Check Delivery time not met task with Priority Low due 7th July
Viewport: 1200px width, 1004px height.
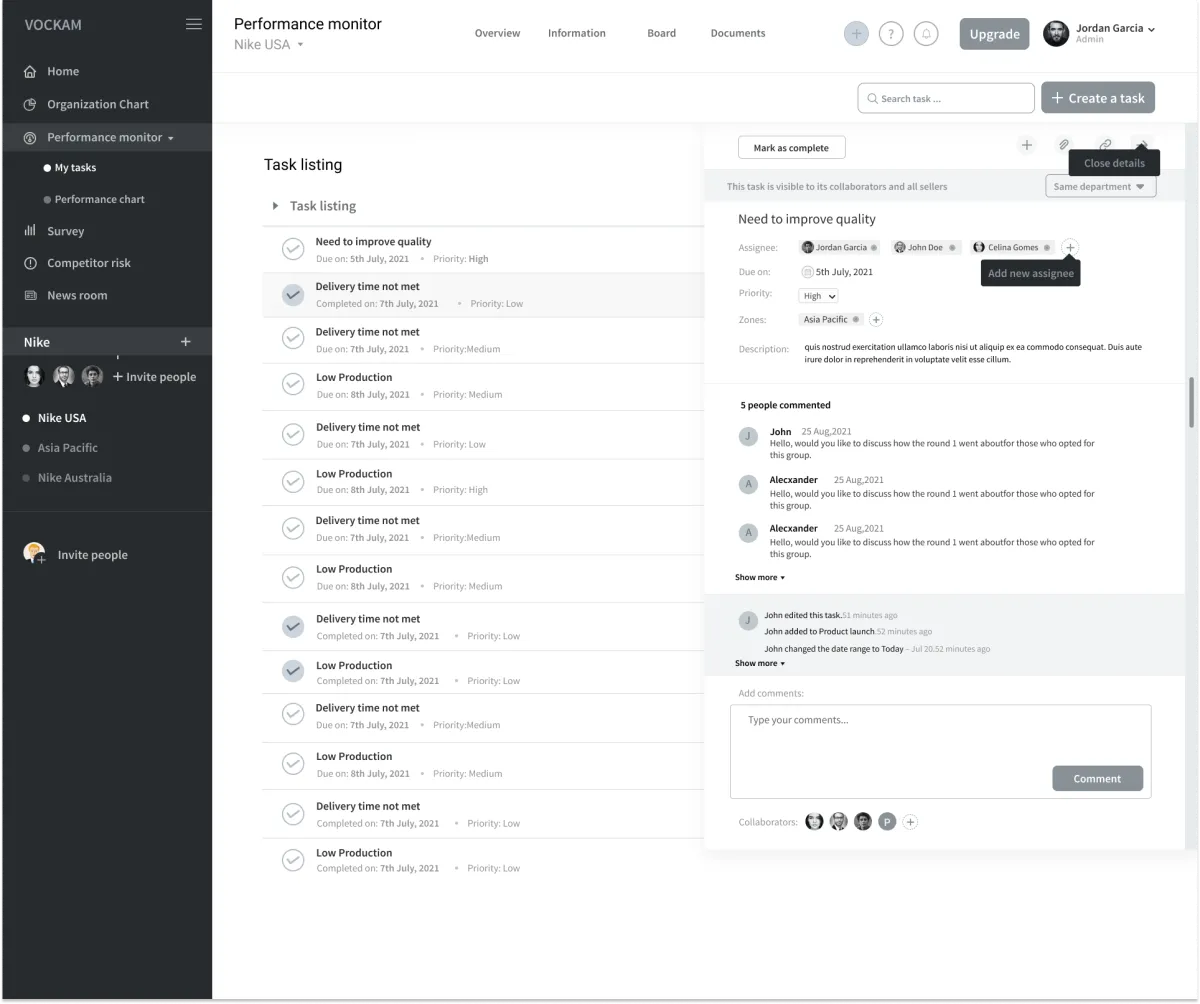(x=293, y=434)
